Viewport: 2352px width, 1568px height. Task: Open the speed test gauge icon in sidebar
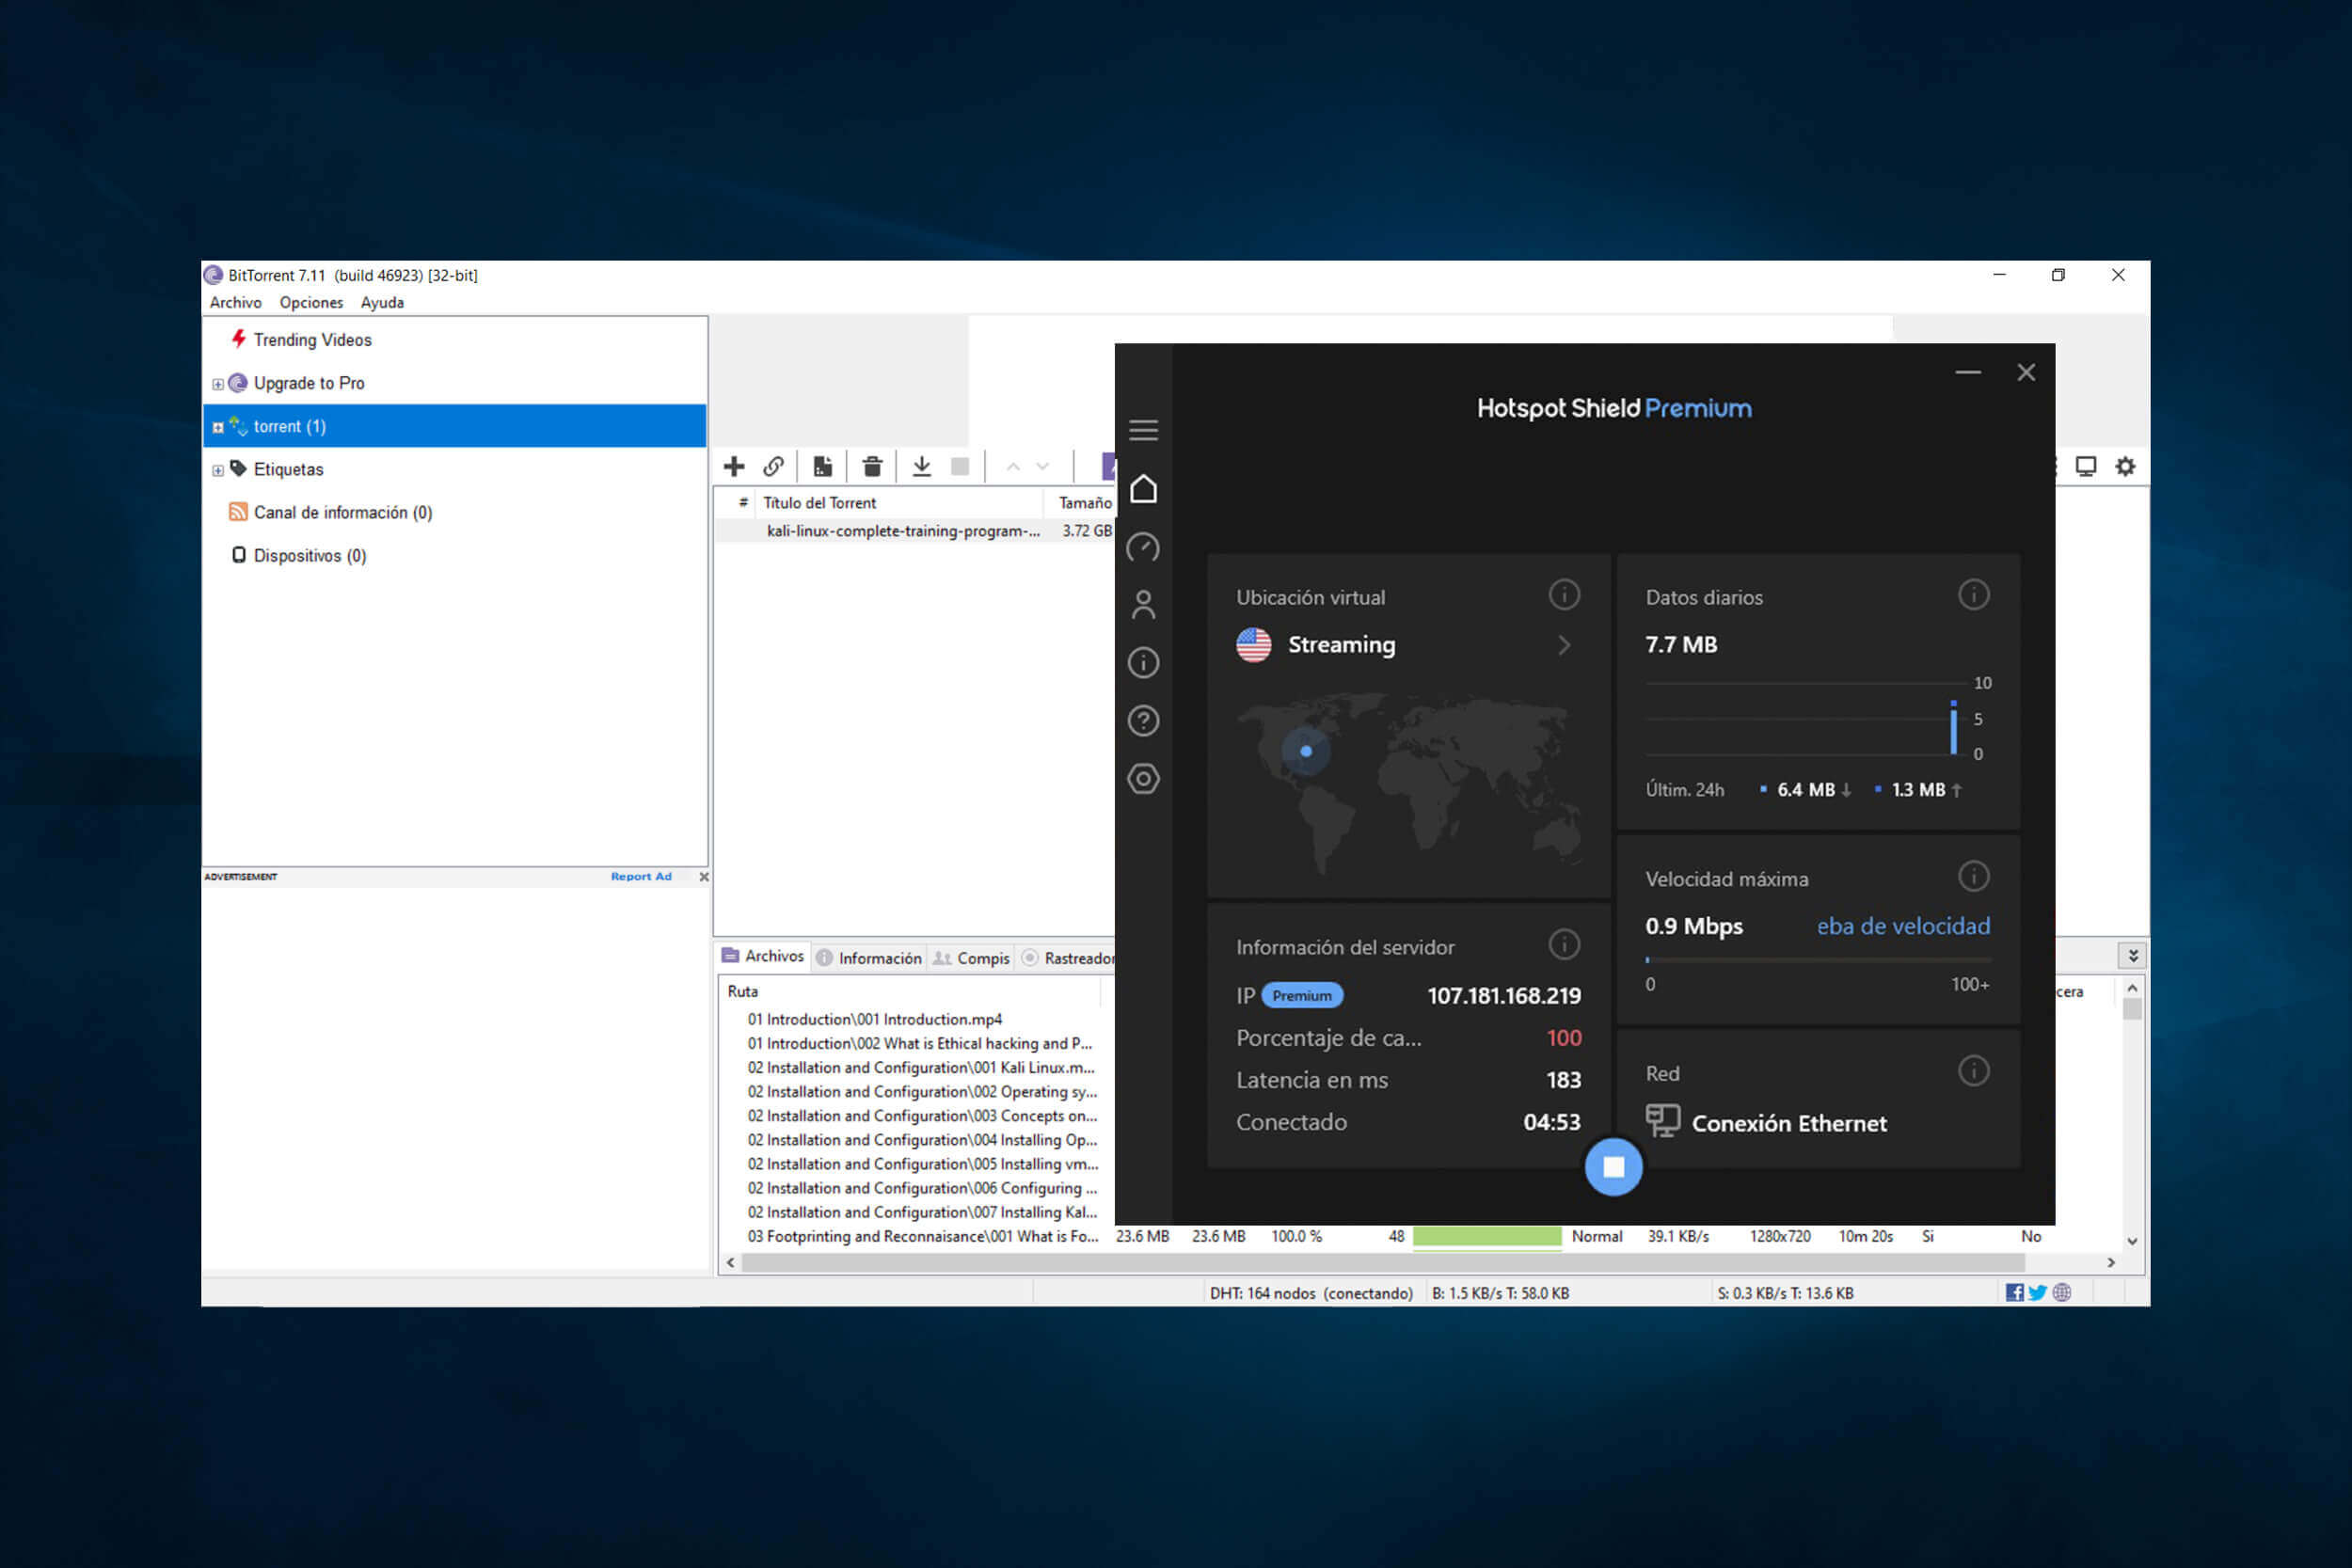(1143, 547)
